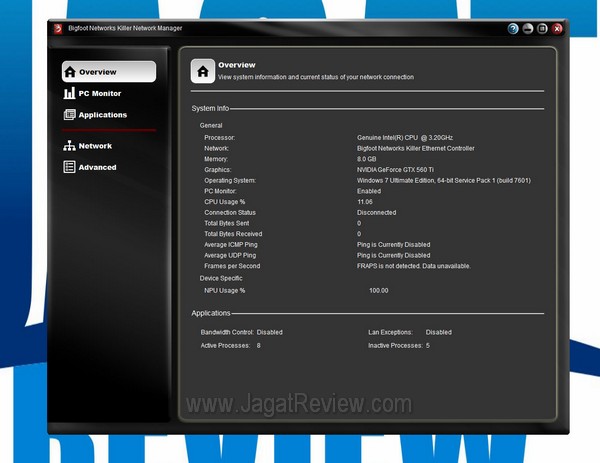Click the Killer logo in title bar
This screenshot has height=463, width=600.
pos(58,29)
